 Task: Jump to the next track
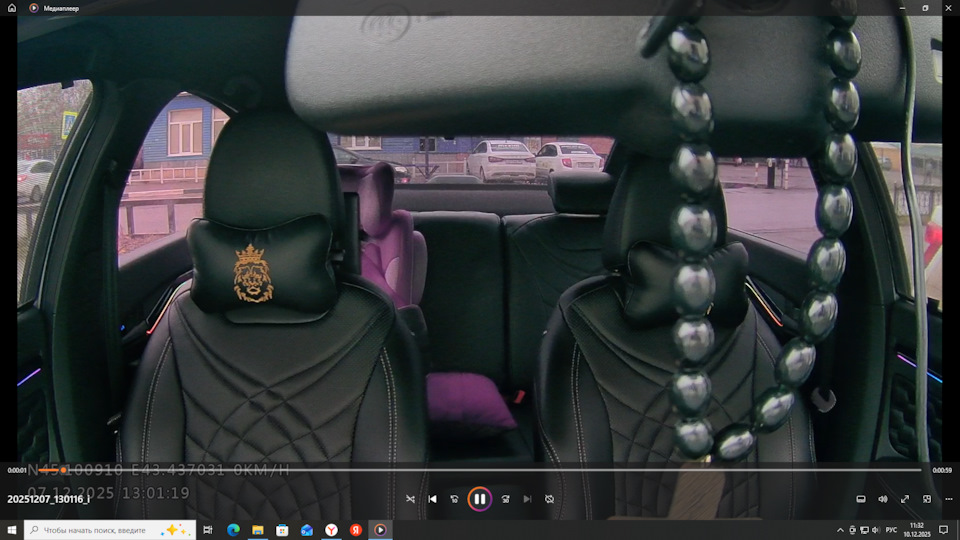click(527, 499)
